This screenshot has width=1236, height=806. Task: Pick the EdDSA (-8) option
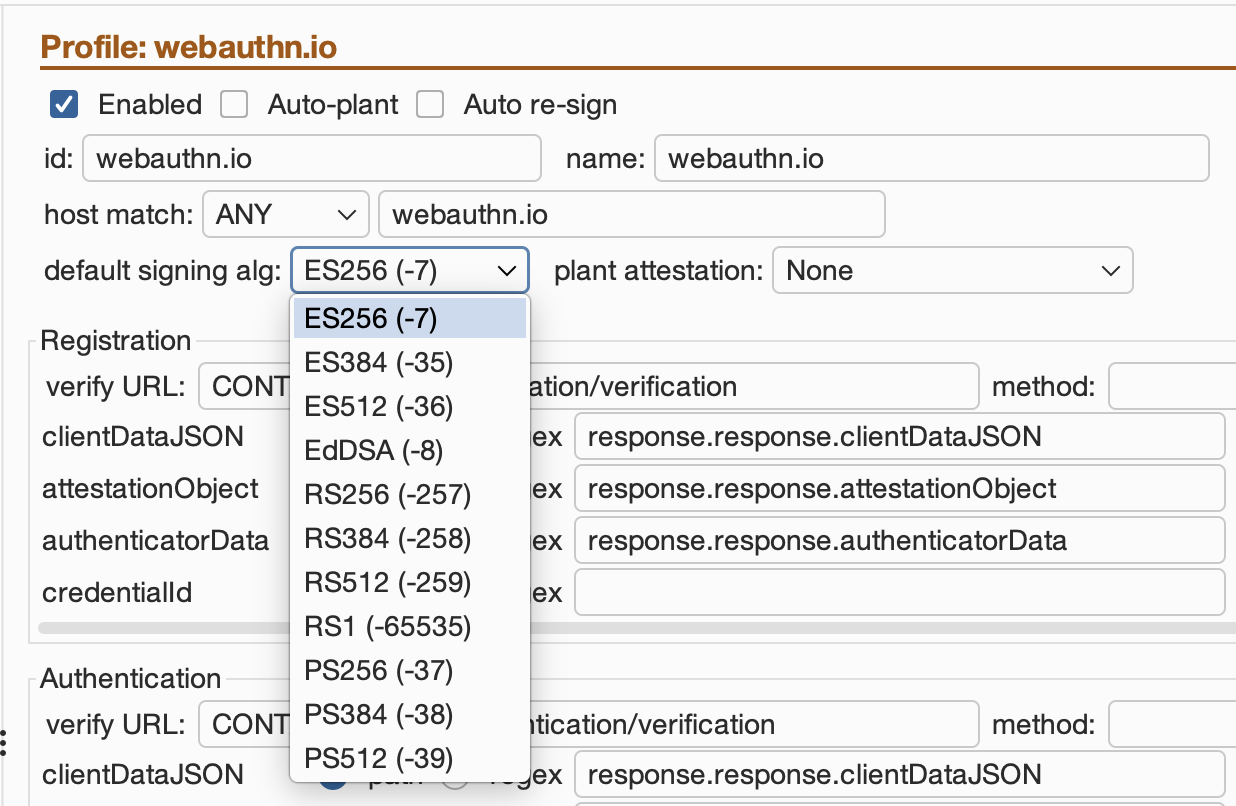410,450
